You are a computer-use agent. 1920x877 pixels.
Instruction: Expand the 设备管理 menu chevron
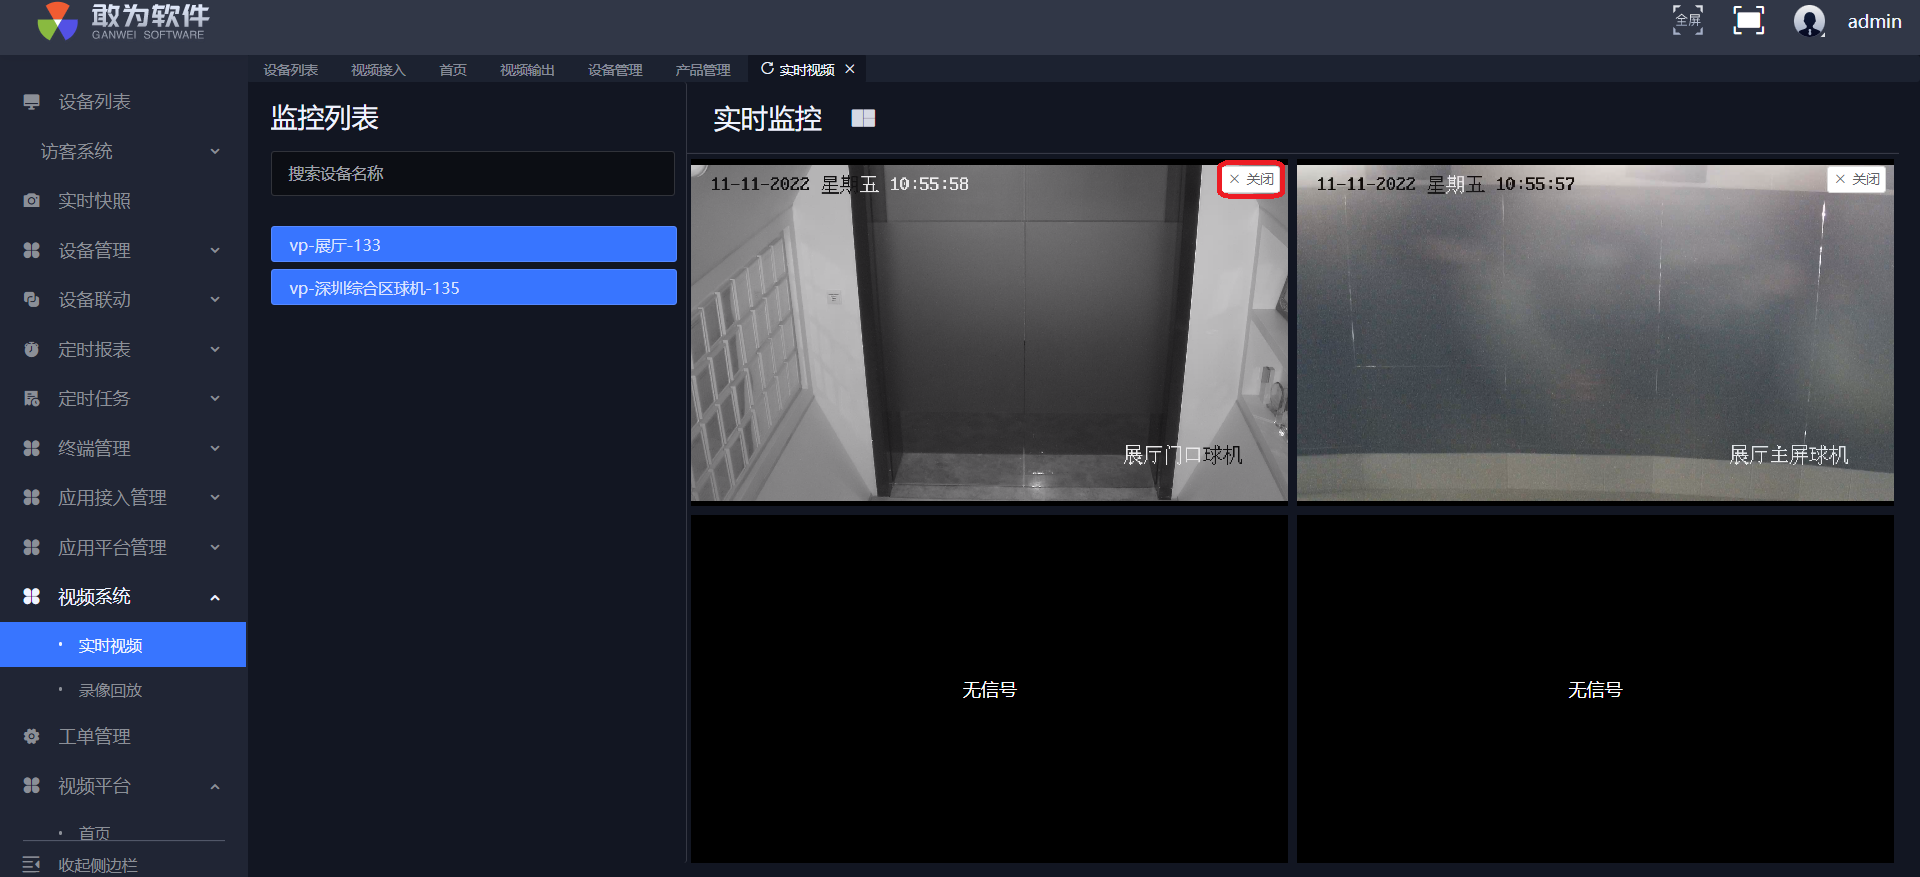215,250
